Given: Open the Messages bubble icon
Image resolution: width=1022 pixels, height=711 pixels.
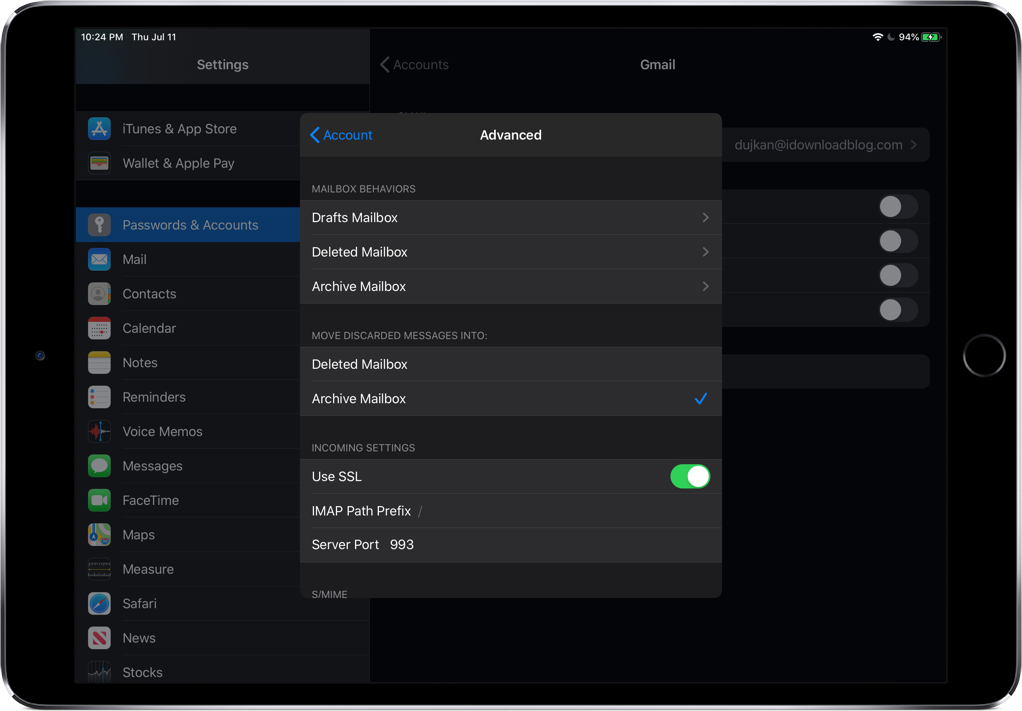Looking at the screenshot, I should 99,466.
